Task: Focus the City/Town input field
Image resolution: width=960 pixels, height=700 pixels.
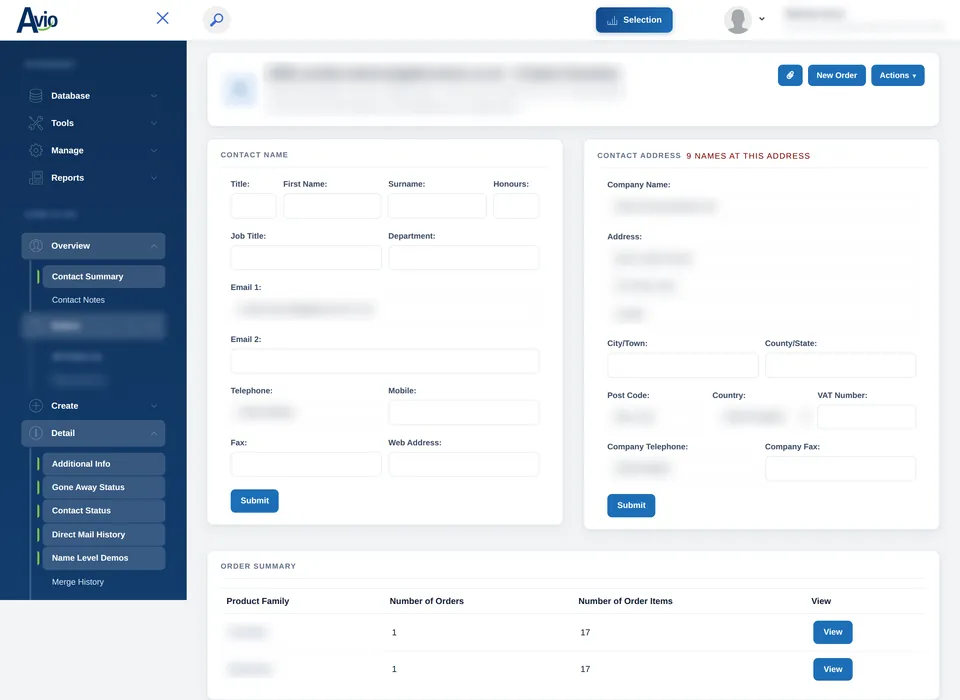Action: click(x=683, y=366)
